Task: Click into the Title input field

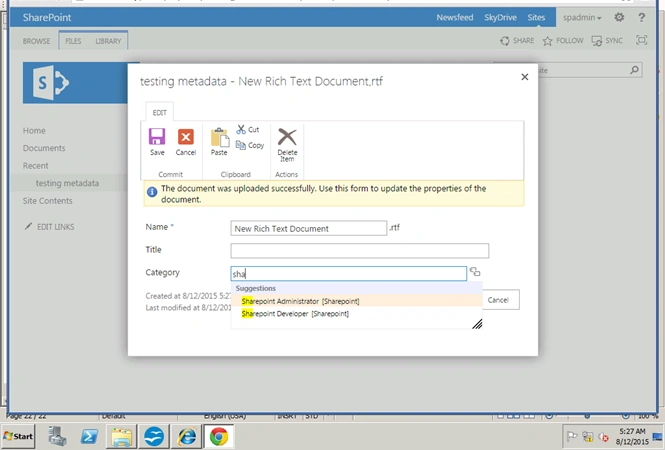Action: pyautogui.click(x=360, y=251)
